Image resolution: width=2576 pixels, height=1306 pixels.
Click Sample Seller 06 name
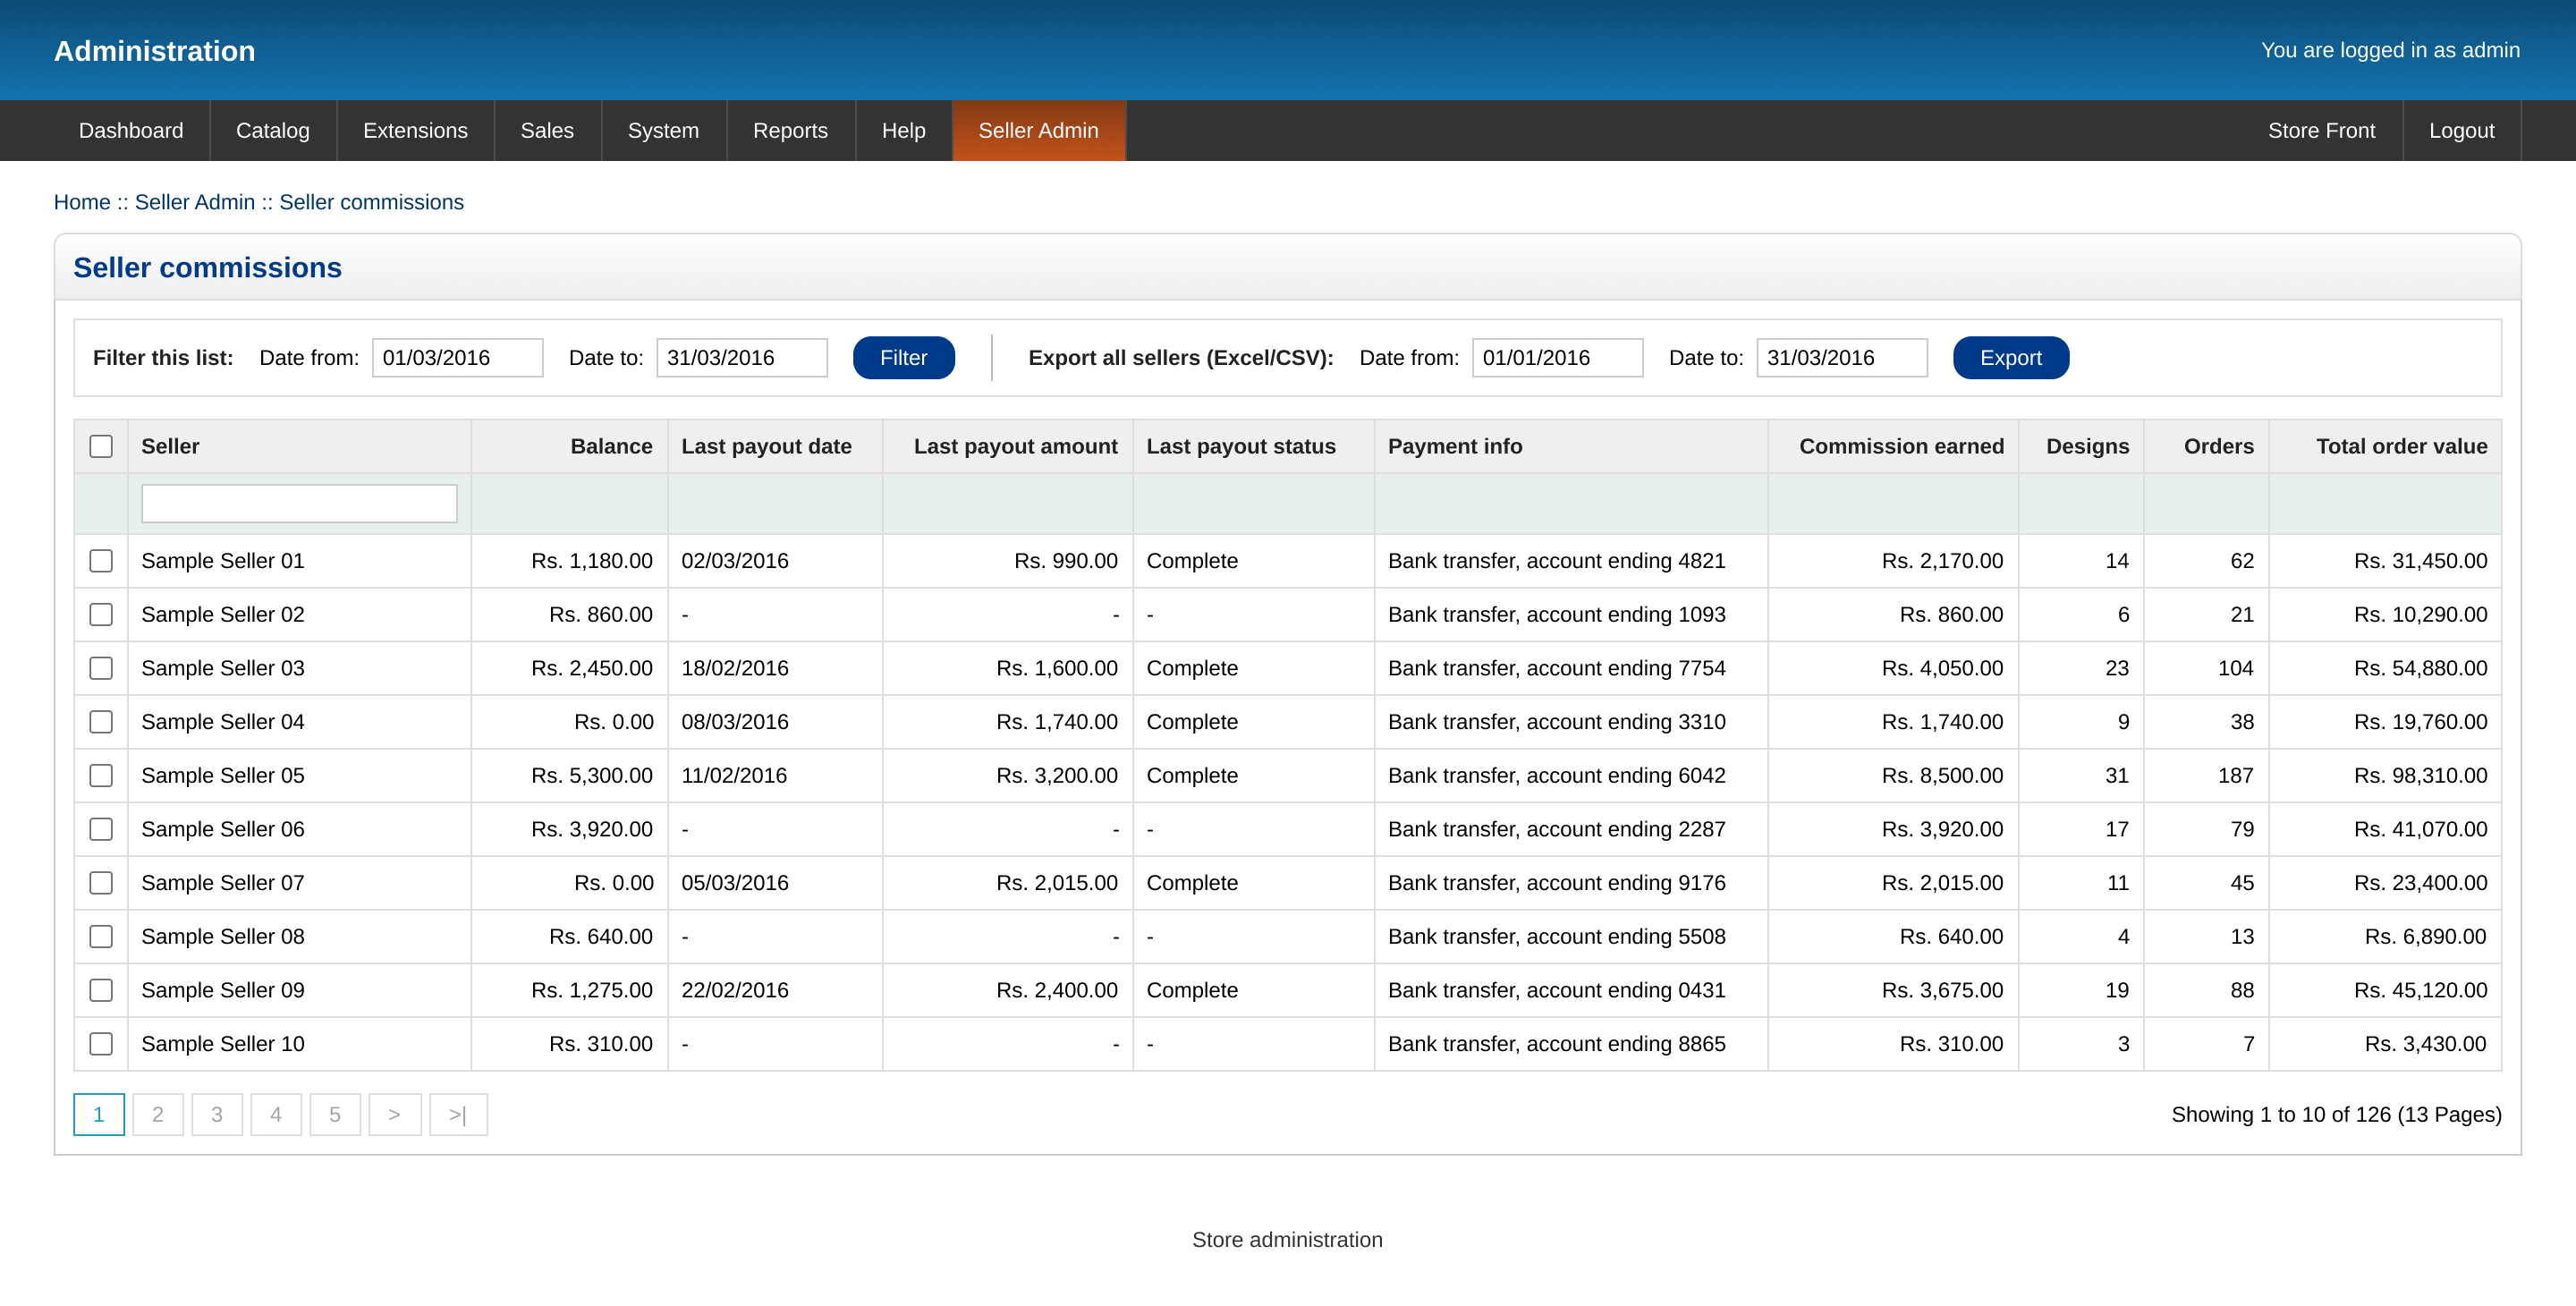click(223, 830)
